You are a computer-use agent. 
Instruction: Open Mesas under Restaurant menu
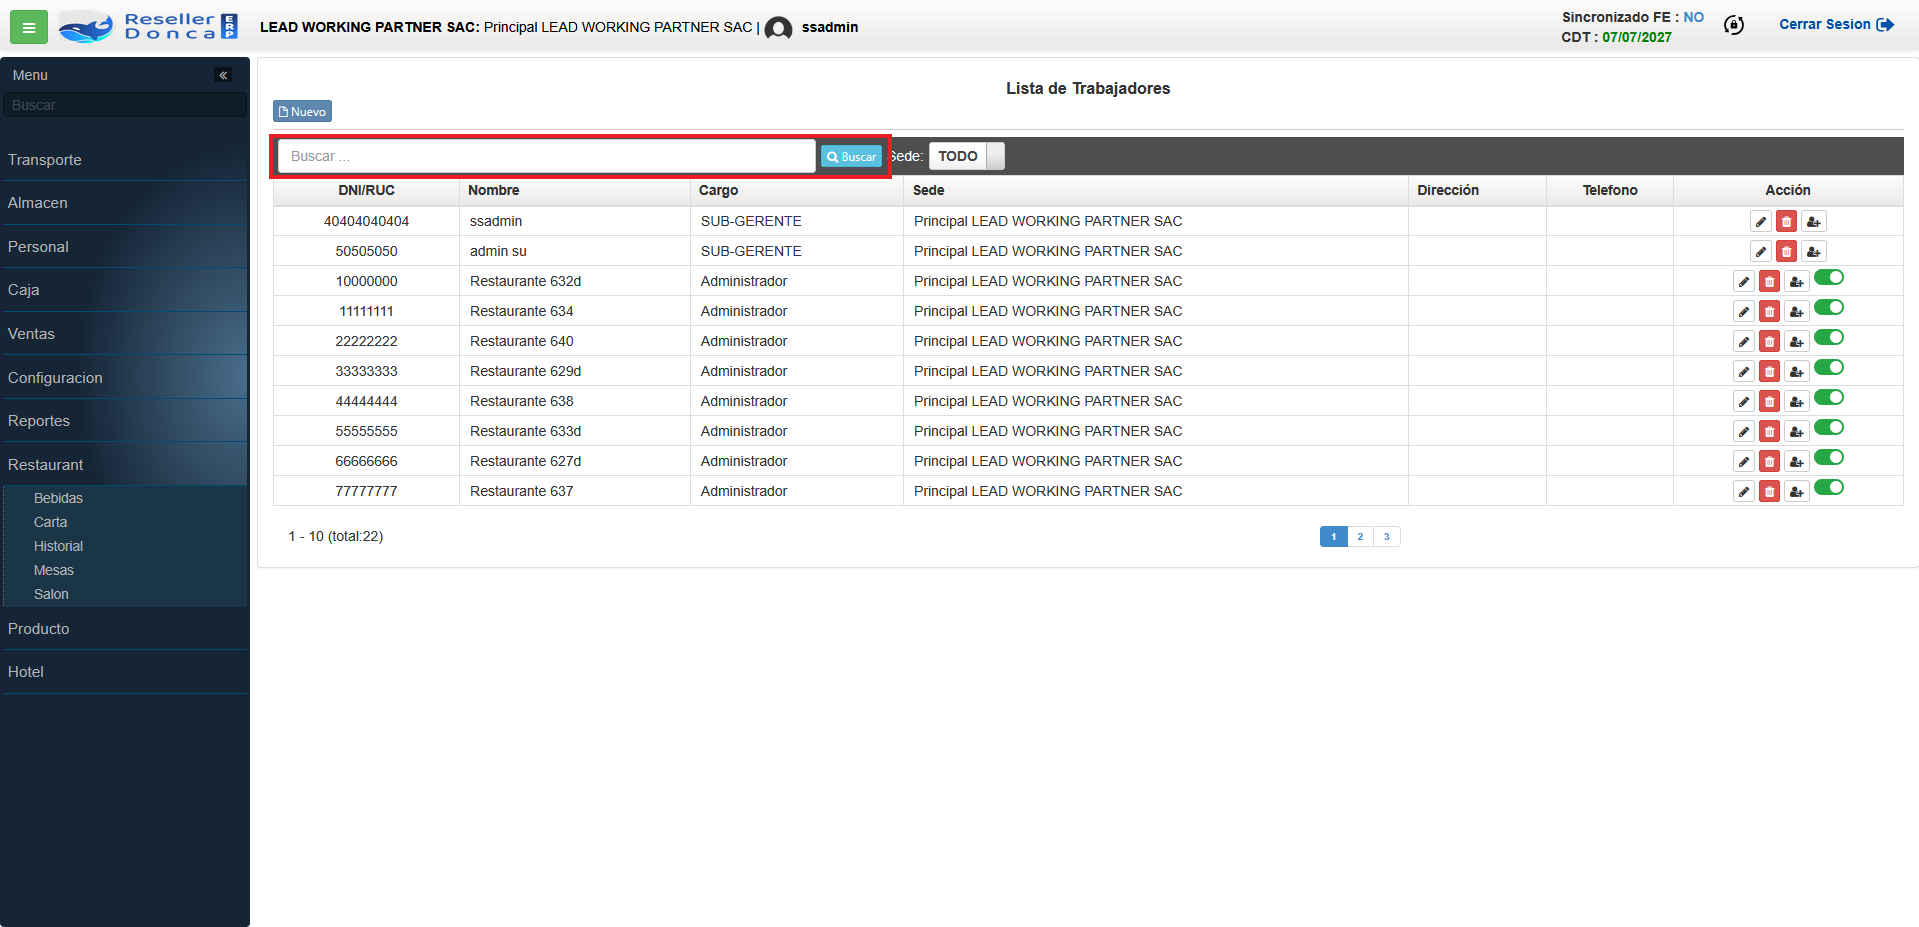coord(54,570)
